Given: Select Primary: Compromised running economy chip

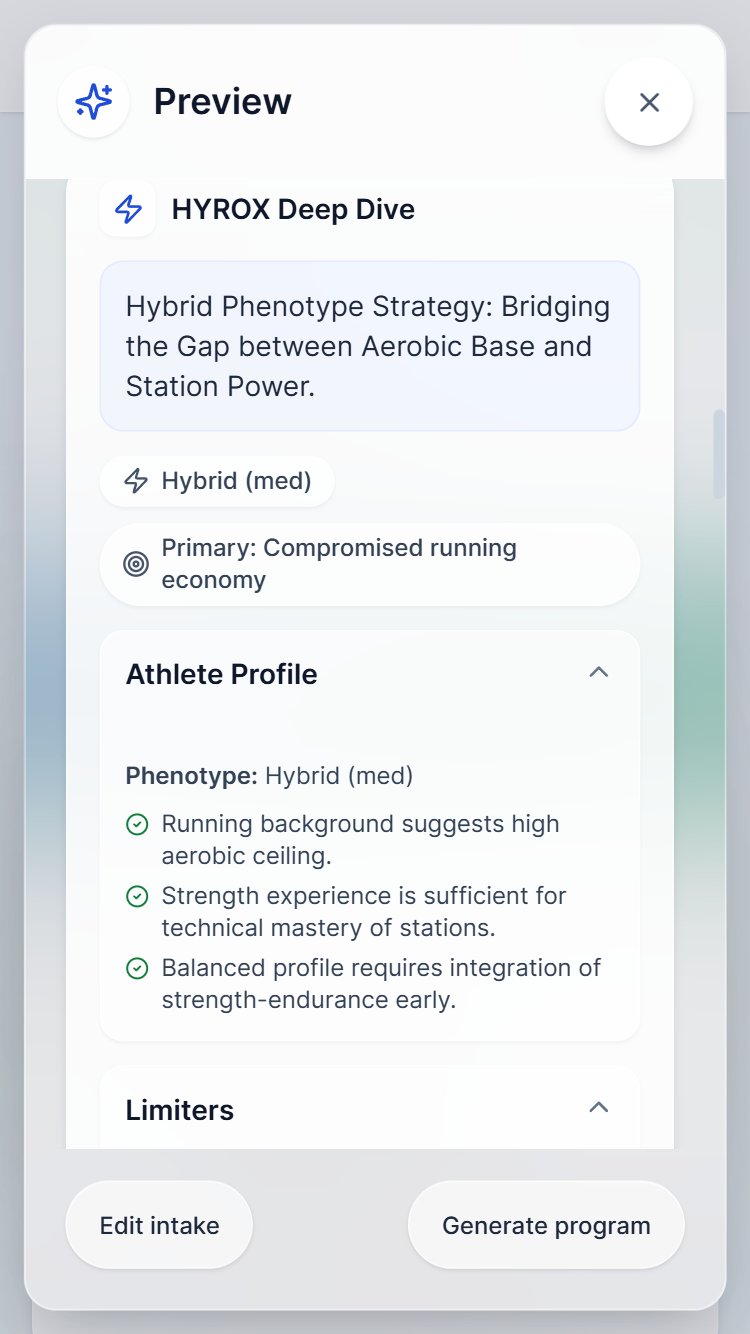Looking at the screenshot, I should [369, 564].
